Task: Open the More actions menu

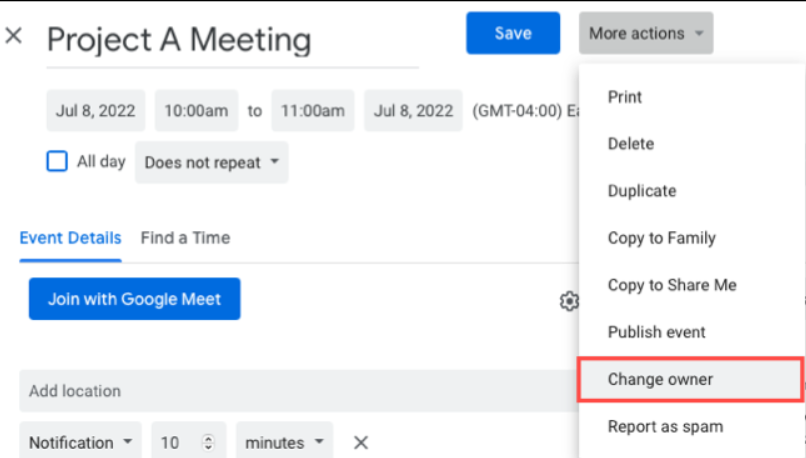Action: (645, 33)
